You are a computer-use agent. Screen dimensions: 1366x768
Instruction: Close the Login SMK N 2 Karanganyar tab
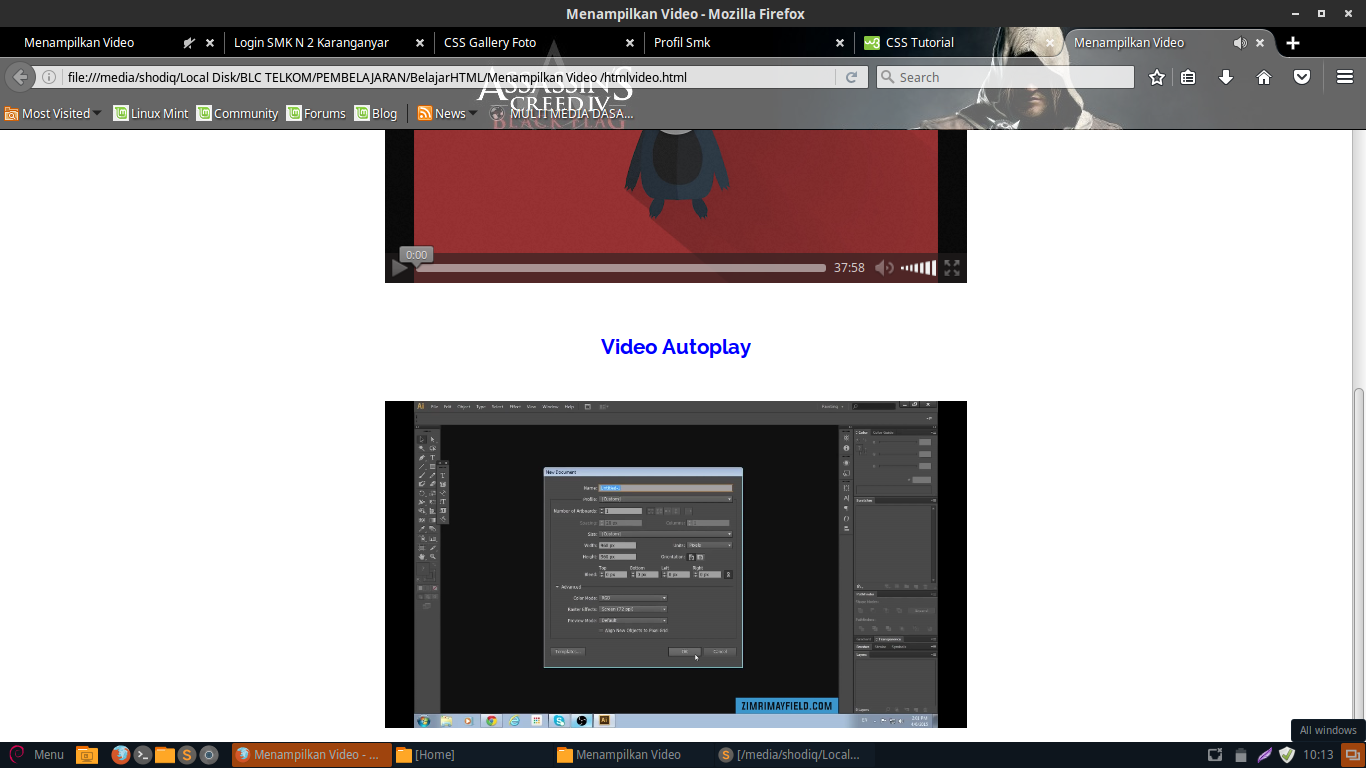point(420,43)
